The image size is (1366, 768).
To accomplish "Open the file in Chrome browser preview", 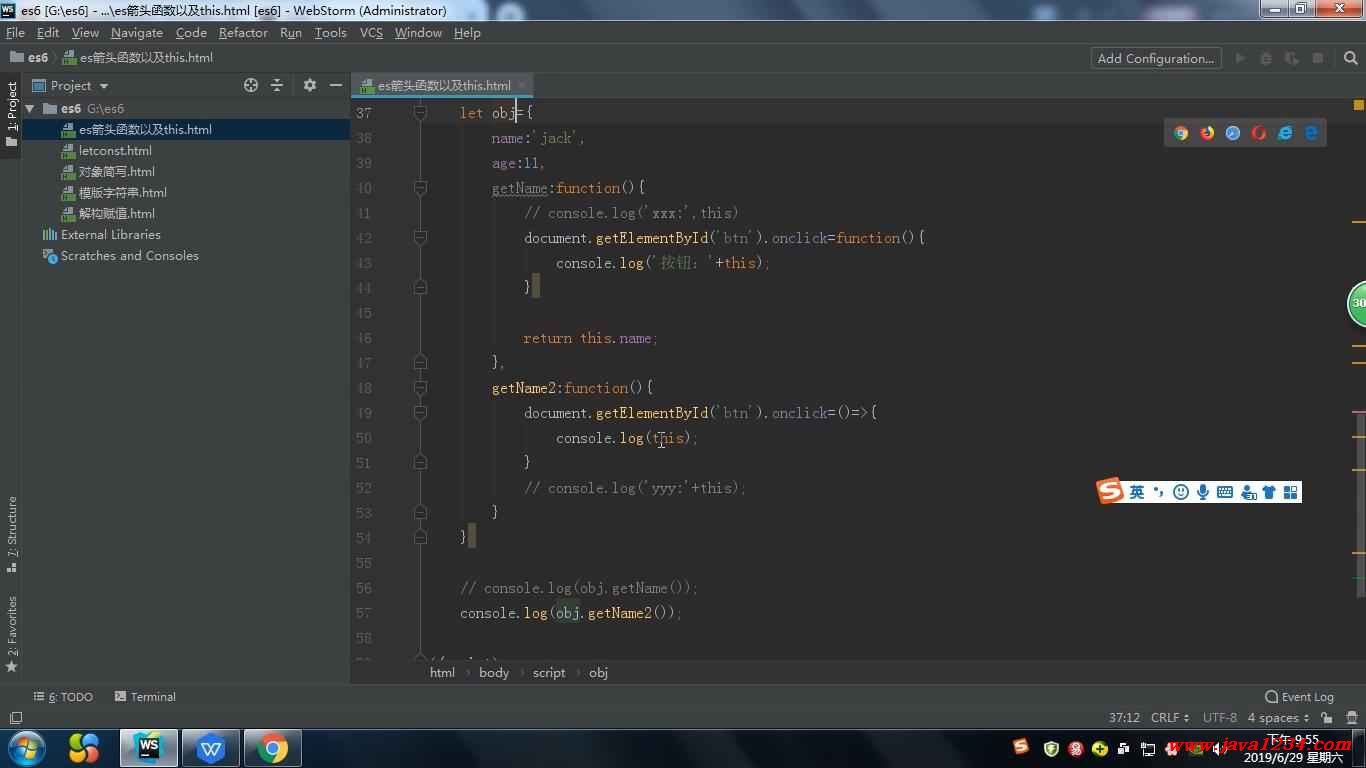I will tap(1181, 132).
